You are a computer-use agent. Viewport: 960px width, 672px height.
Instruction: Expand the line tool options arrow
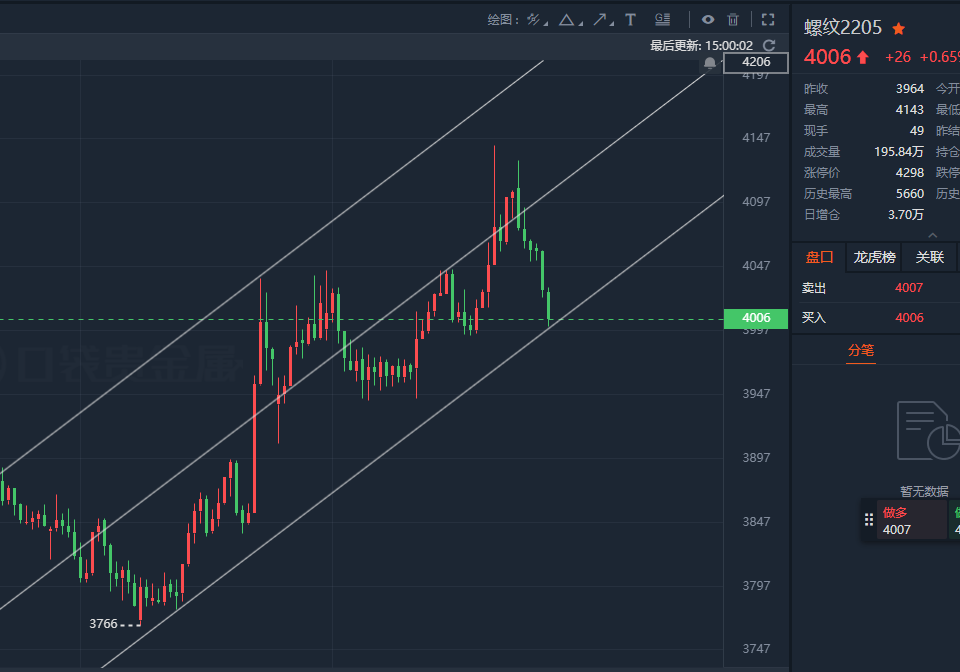[546, 24]
